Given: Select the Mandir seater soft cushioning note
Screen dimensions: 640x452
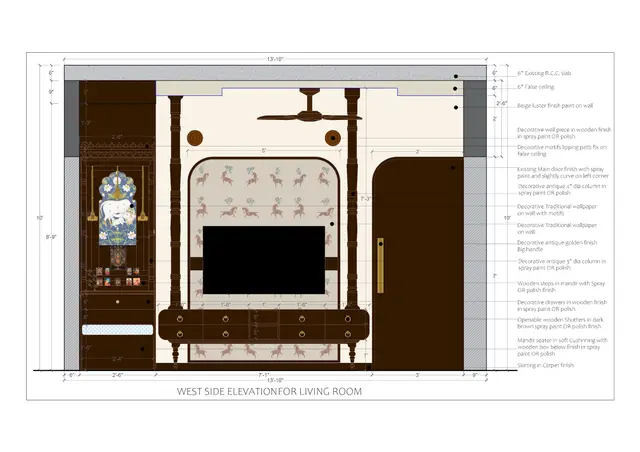Looking at the screenshot, I should [562, 347].
